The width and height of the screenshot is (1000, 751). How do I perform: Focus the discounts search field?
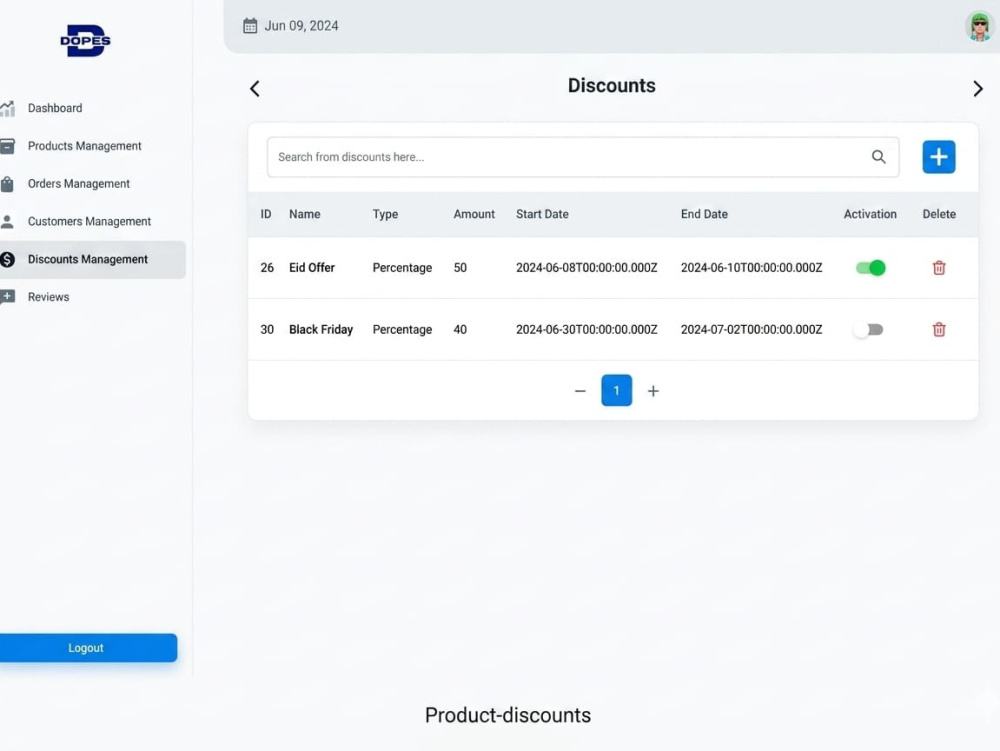(x=583, y=157)
